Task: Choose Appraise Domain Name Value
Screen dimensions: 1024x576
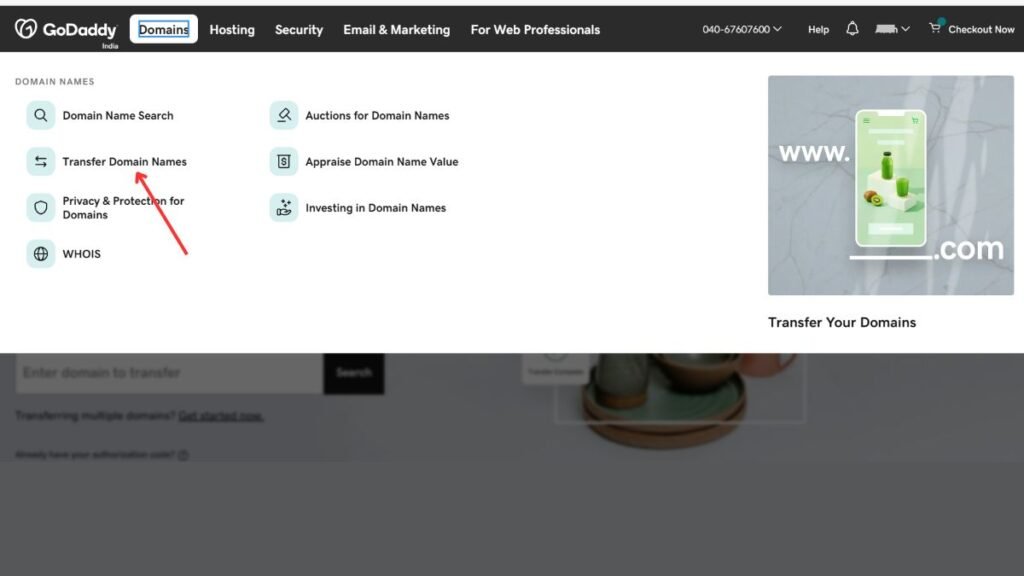Action: tap(382, 161)
